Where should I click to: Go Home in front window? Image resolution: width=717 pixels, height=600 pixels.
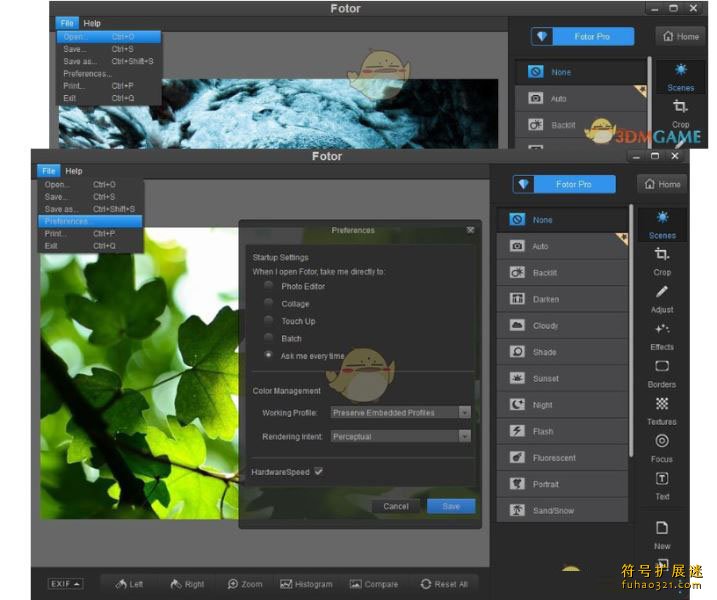[662, 184]
